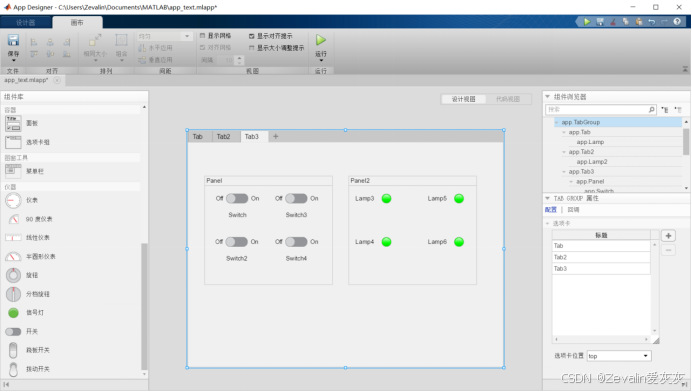Open the tab location (选项卡位置) dropdown
Image resolution: width=692 pixels, height=392 pixels.
pos(619,356)
